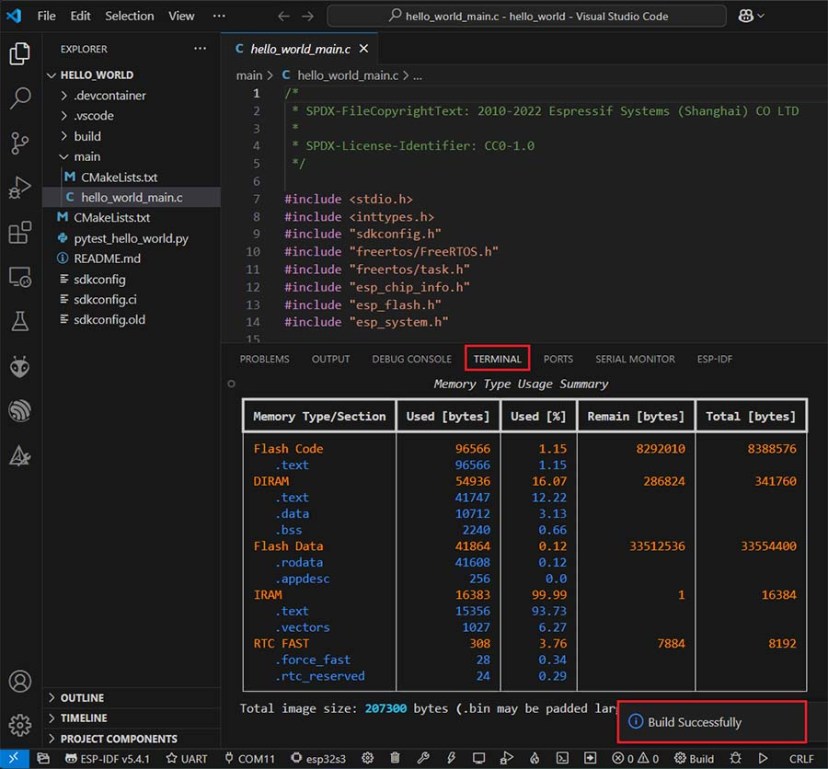Click CRLF line ending indicator
The image size is (828, 769).
pyautogui.click(x=803, y=758)
